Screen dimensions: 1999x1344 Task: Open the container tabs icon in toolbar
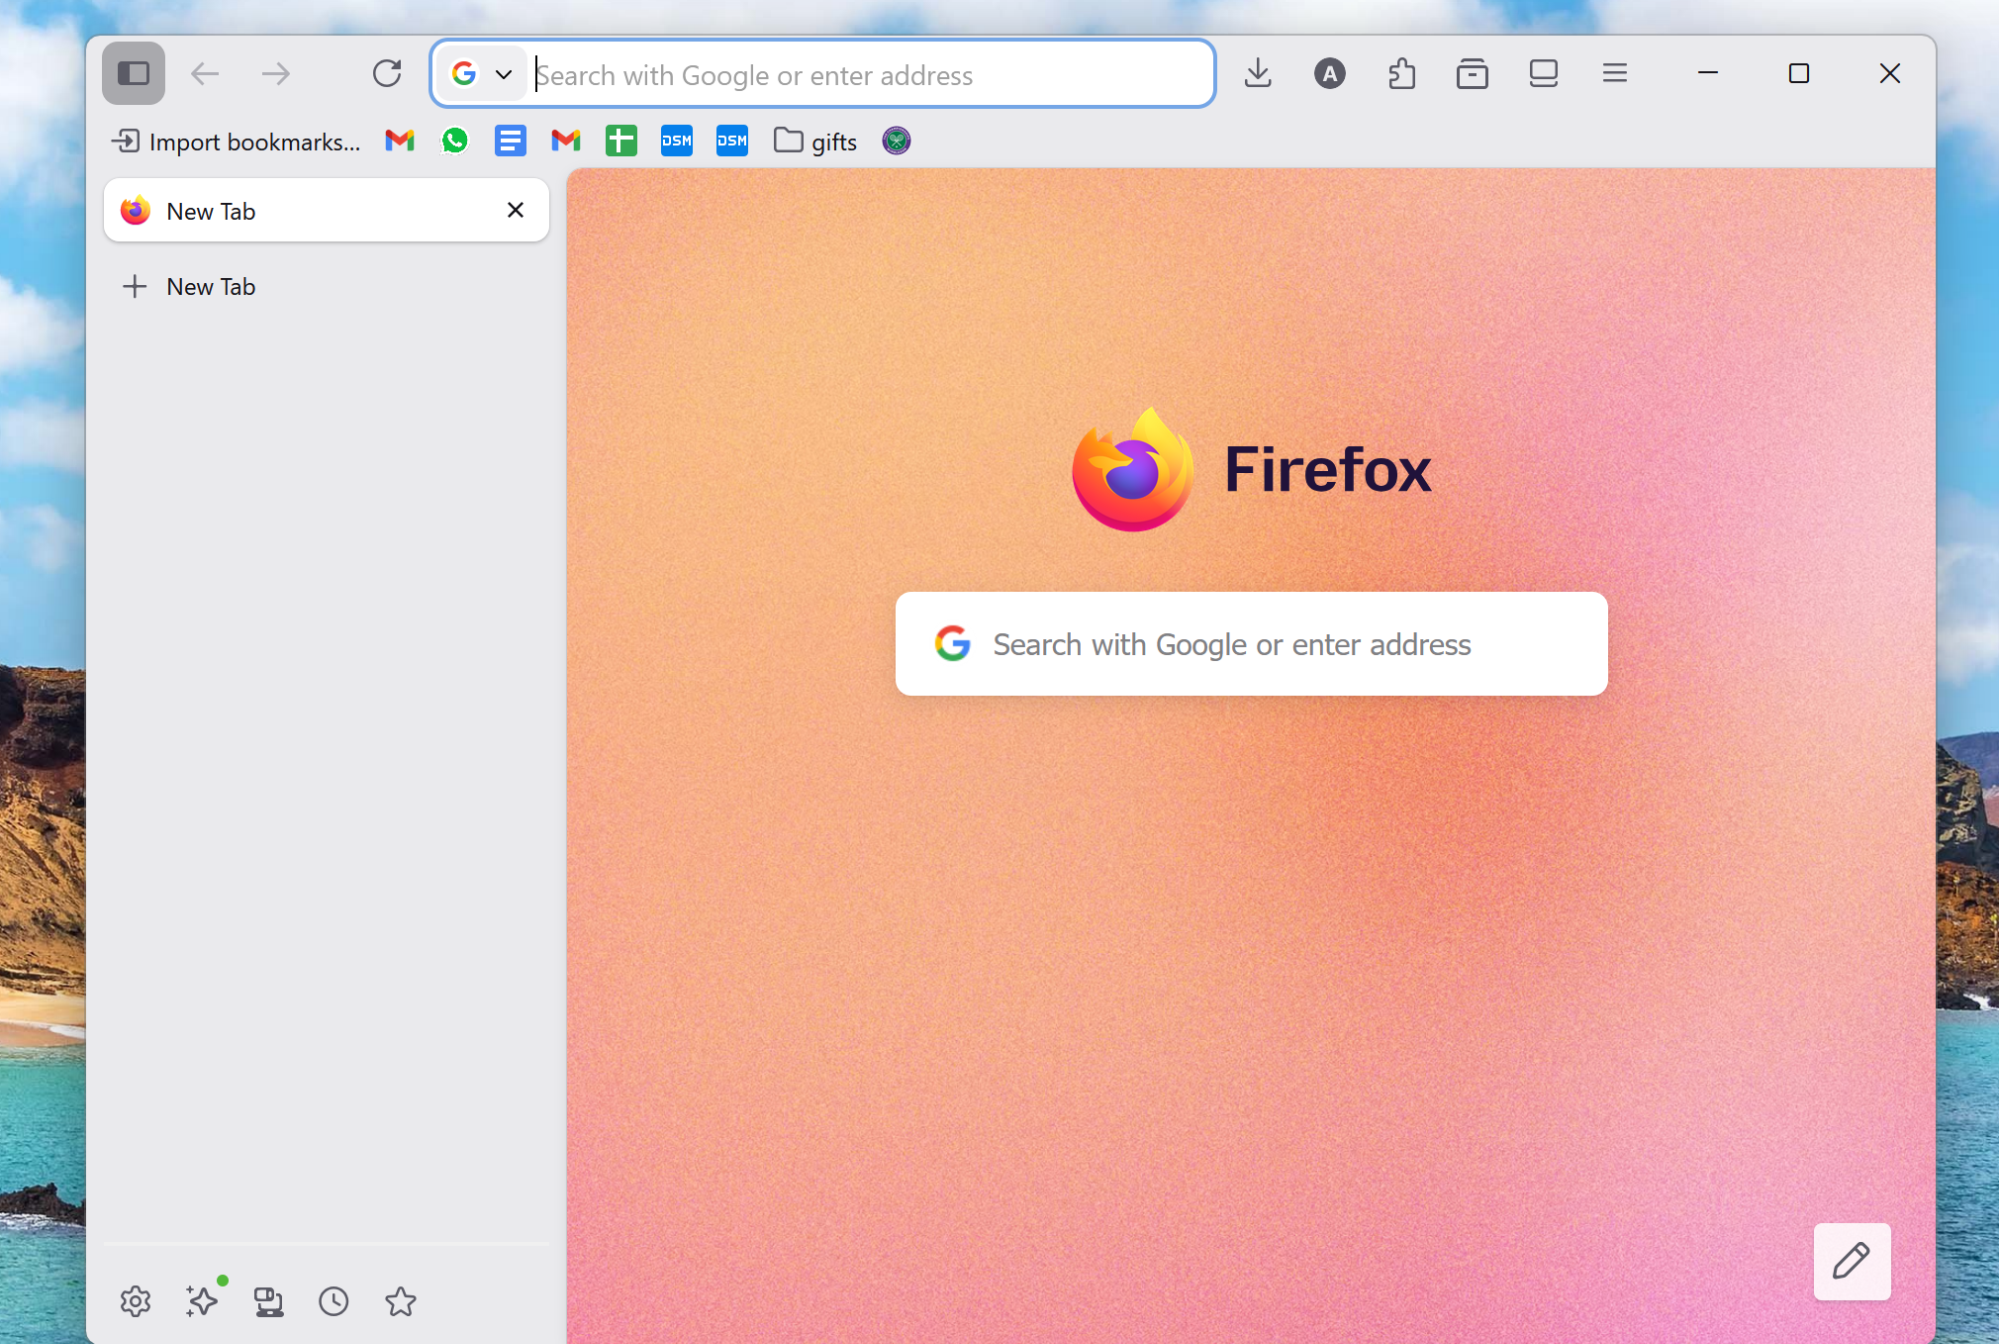point(1472,74)
